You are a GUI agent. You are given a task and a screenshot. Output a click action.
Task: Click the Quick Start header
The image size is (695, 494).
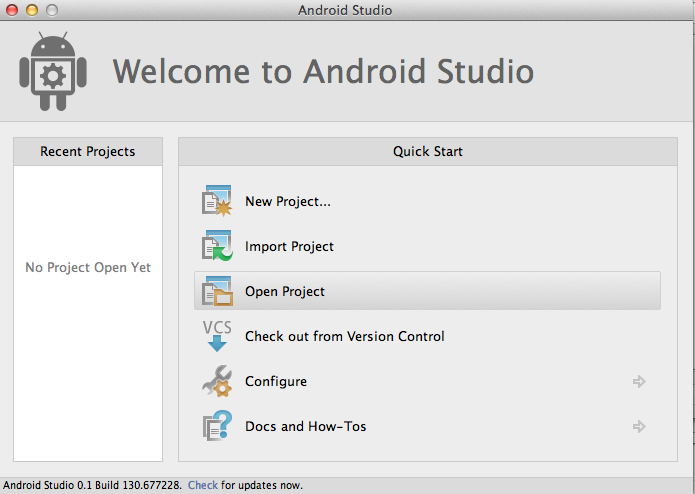[428, 152]
